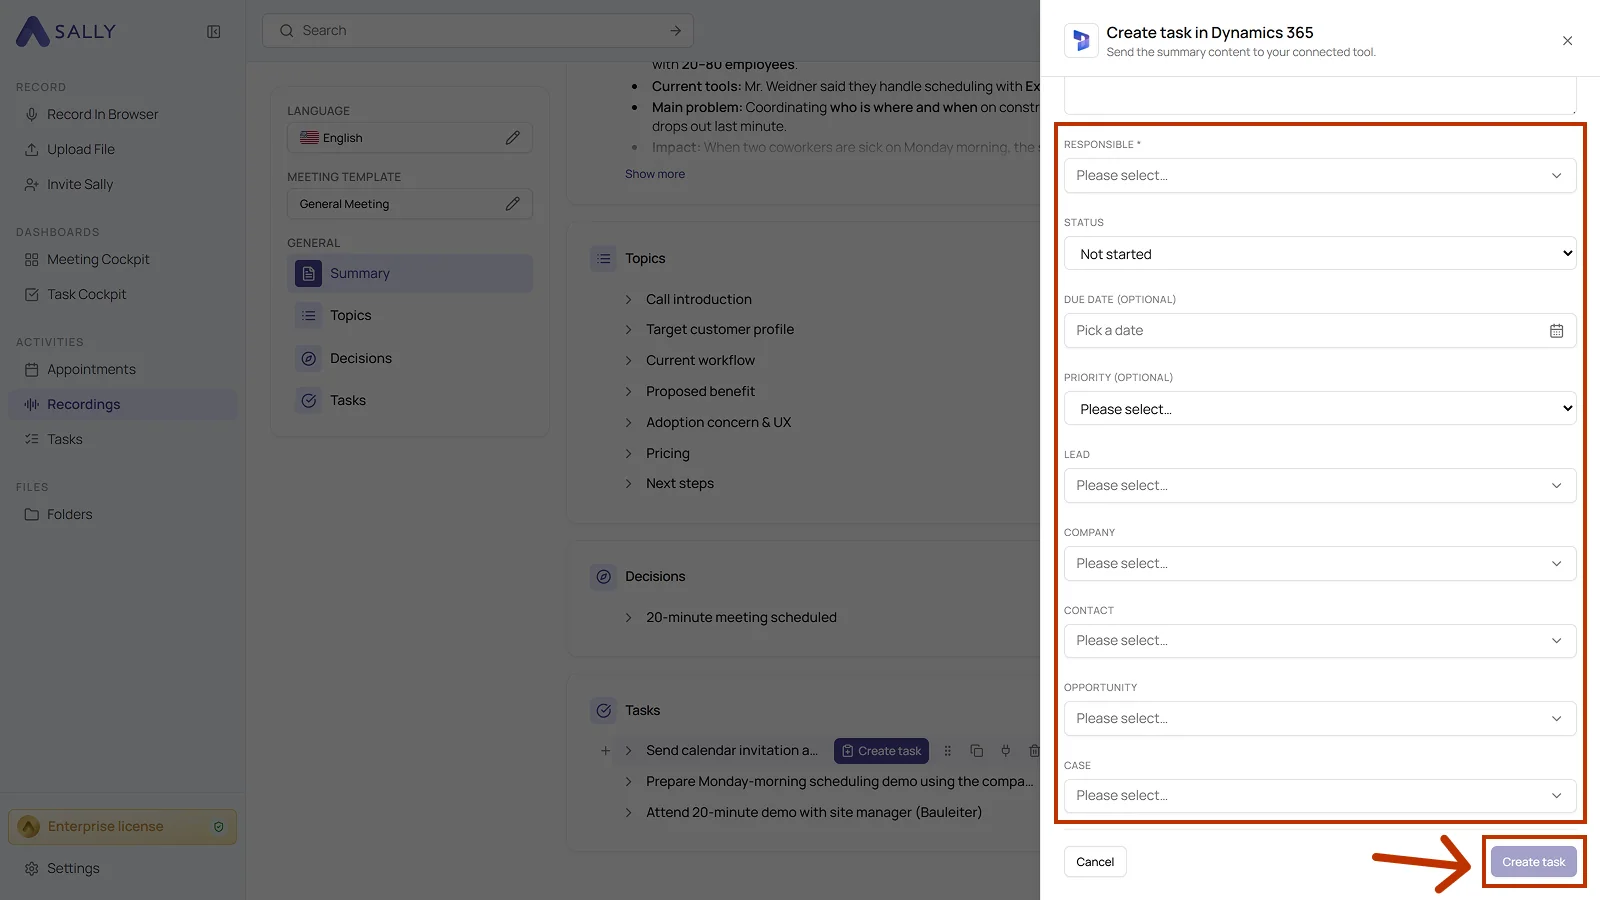Close the Create task dialog
This screenshot has width=1600, height=900.
[1567, 41]
